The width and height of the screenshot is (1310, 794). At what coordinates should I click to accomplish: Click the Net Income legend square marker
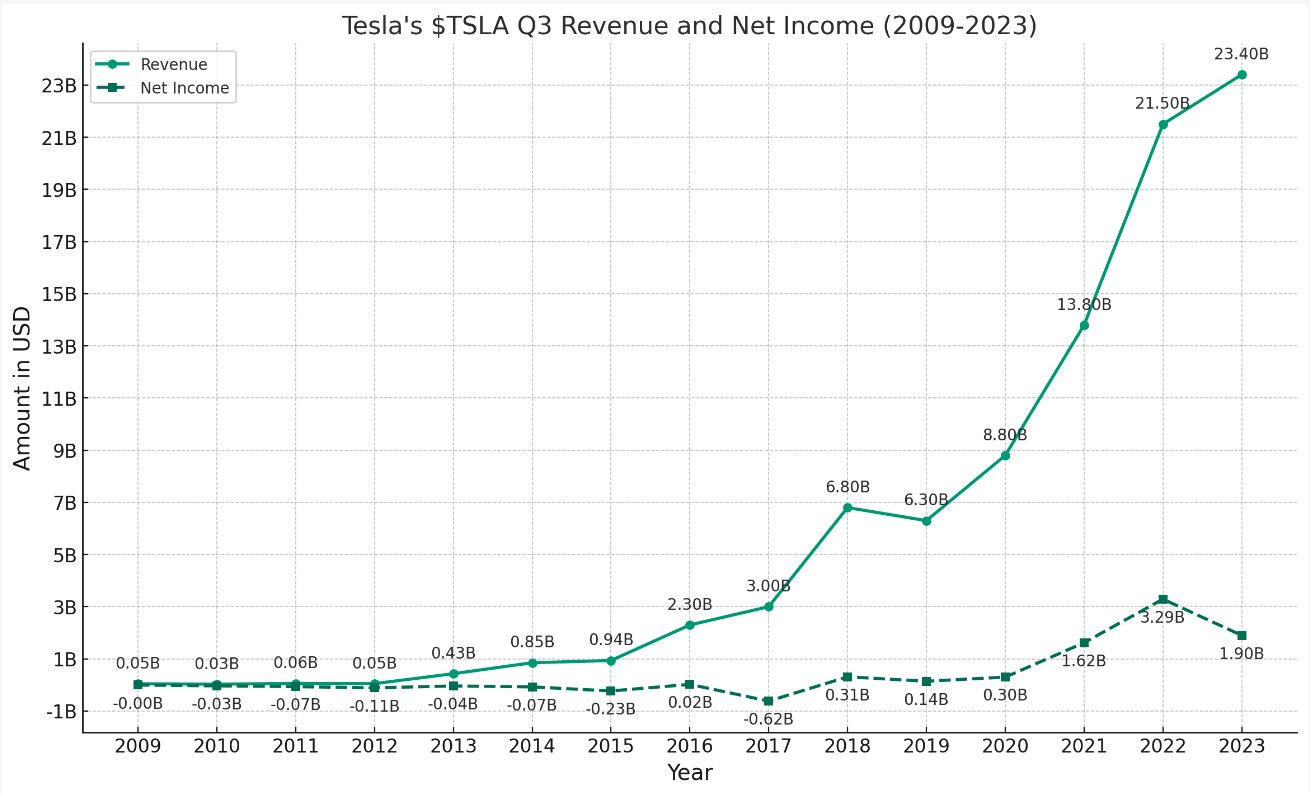point(113,88)
